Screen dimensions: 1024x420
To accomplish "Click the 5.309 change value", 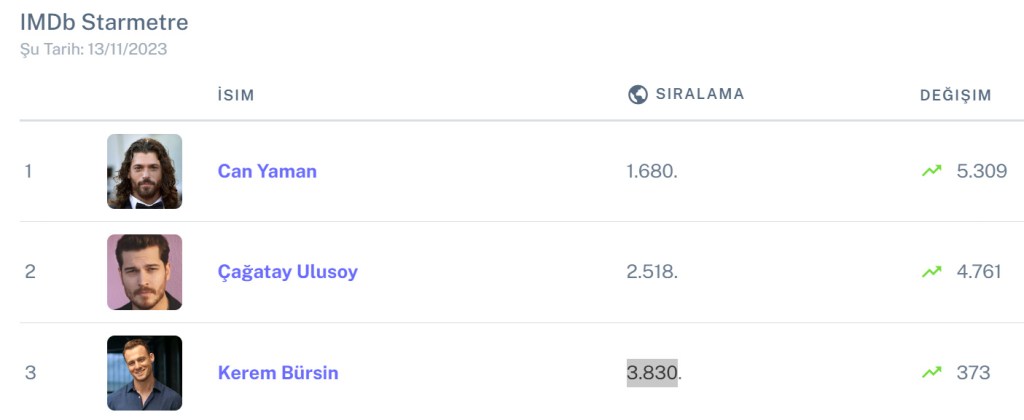I will 981,171.
